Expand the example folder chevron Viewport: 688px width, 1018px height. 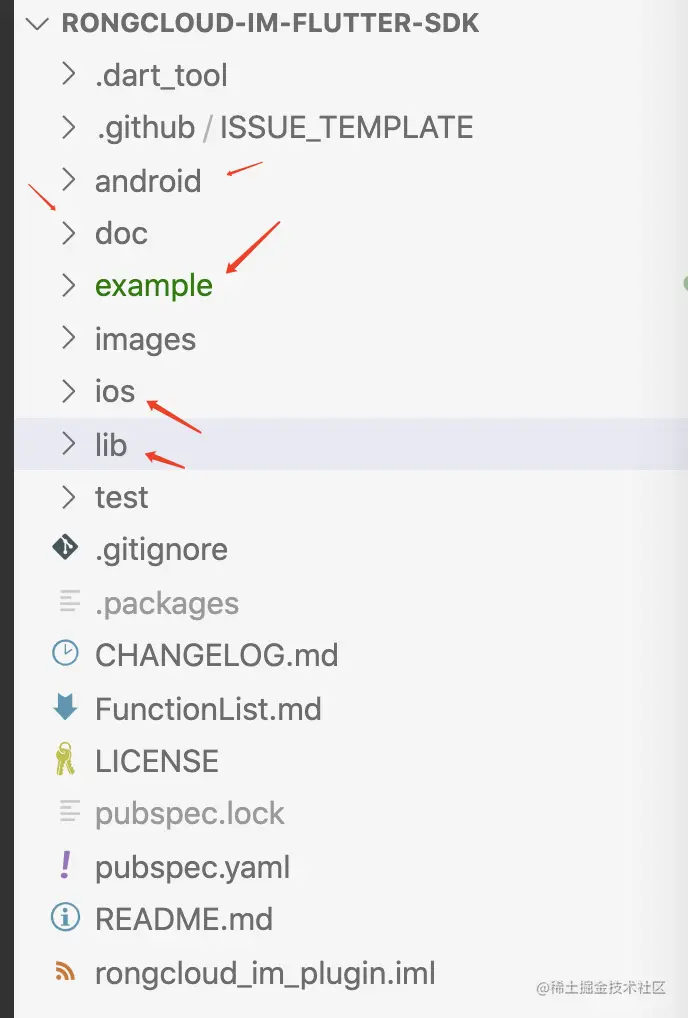pos(68,285)
